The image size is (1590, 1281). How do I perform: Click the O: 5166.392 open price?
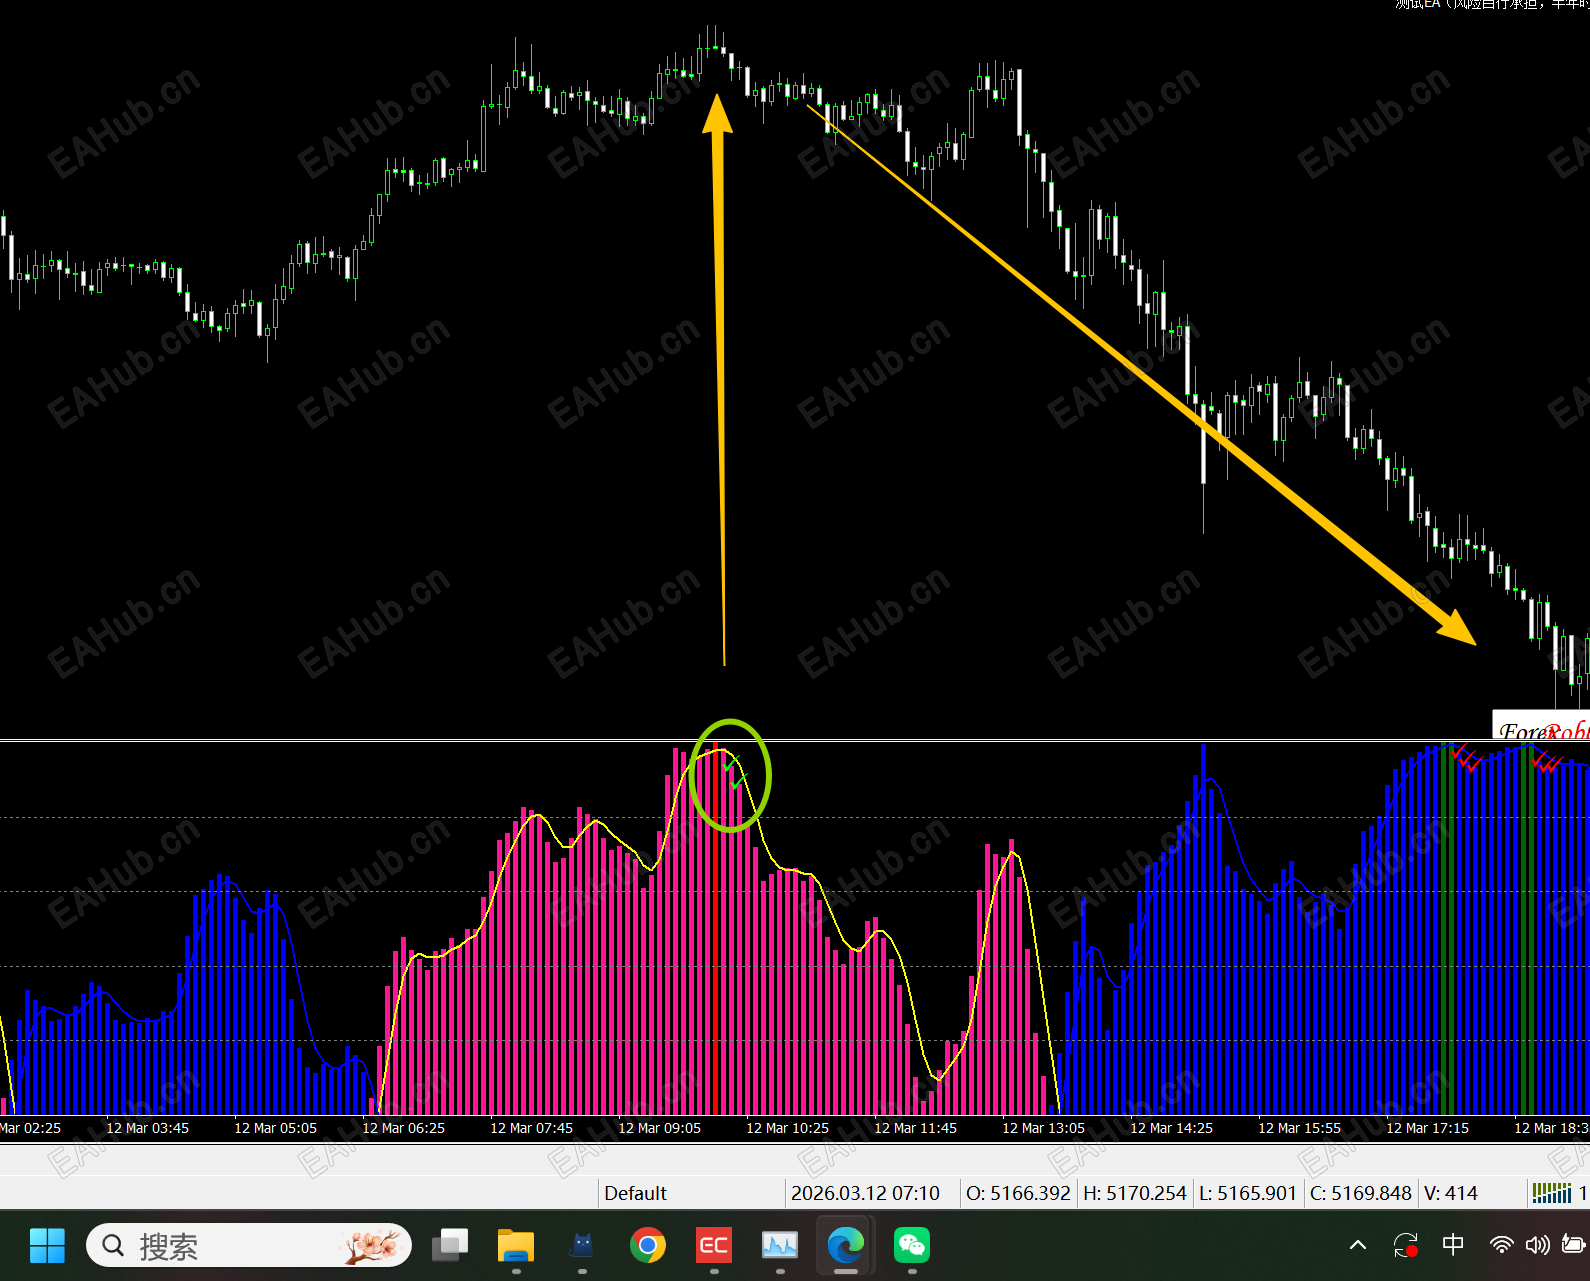point(1018,1193)
